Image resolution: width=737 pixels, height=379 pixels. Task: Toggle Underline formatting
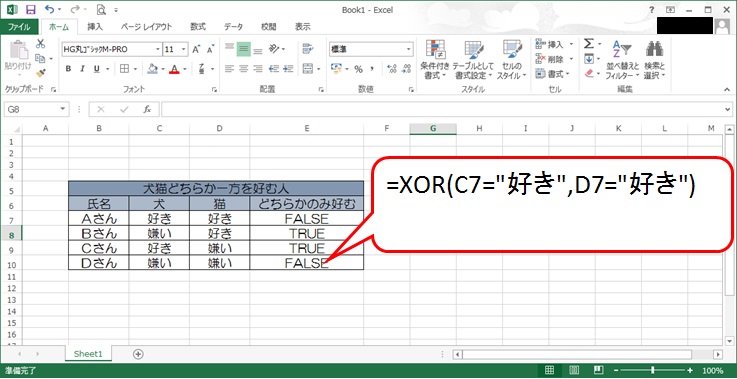[96, 69]
